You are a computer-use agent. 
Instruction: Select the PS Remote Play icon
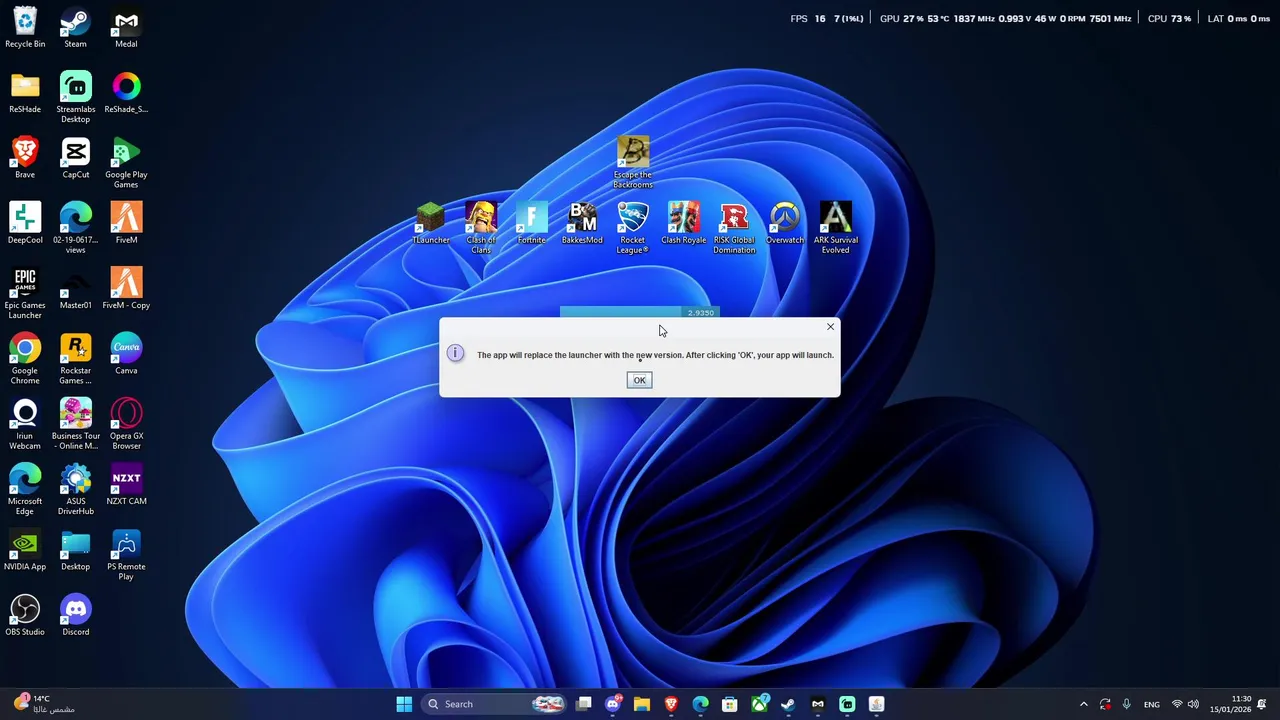tap(126, 555)
